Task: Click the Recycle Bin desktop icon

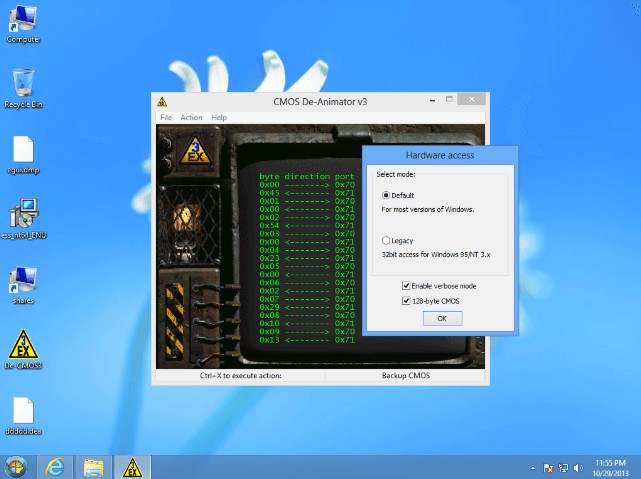Action: pyautogui.click(x=23, y=84)
